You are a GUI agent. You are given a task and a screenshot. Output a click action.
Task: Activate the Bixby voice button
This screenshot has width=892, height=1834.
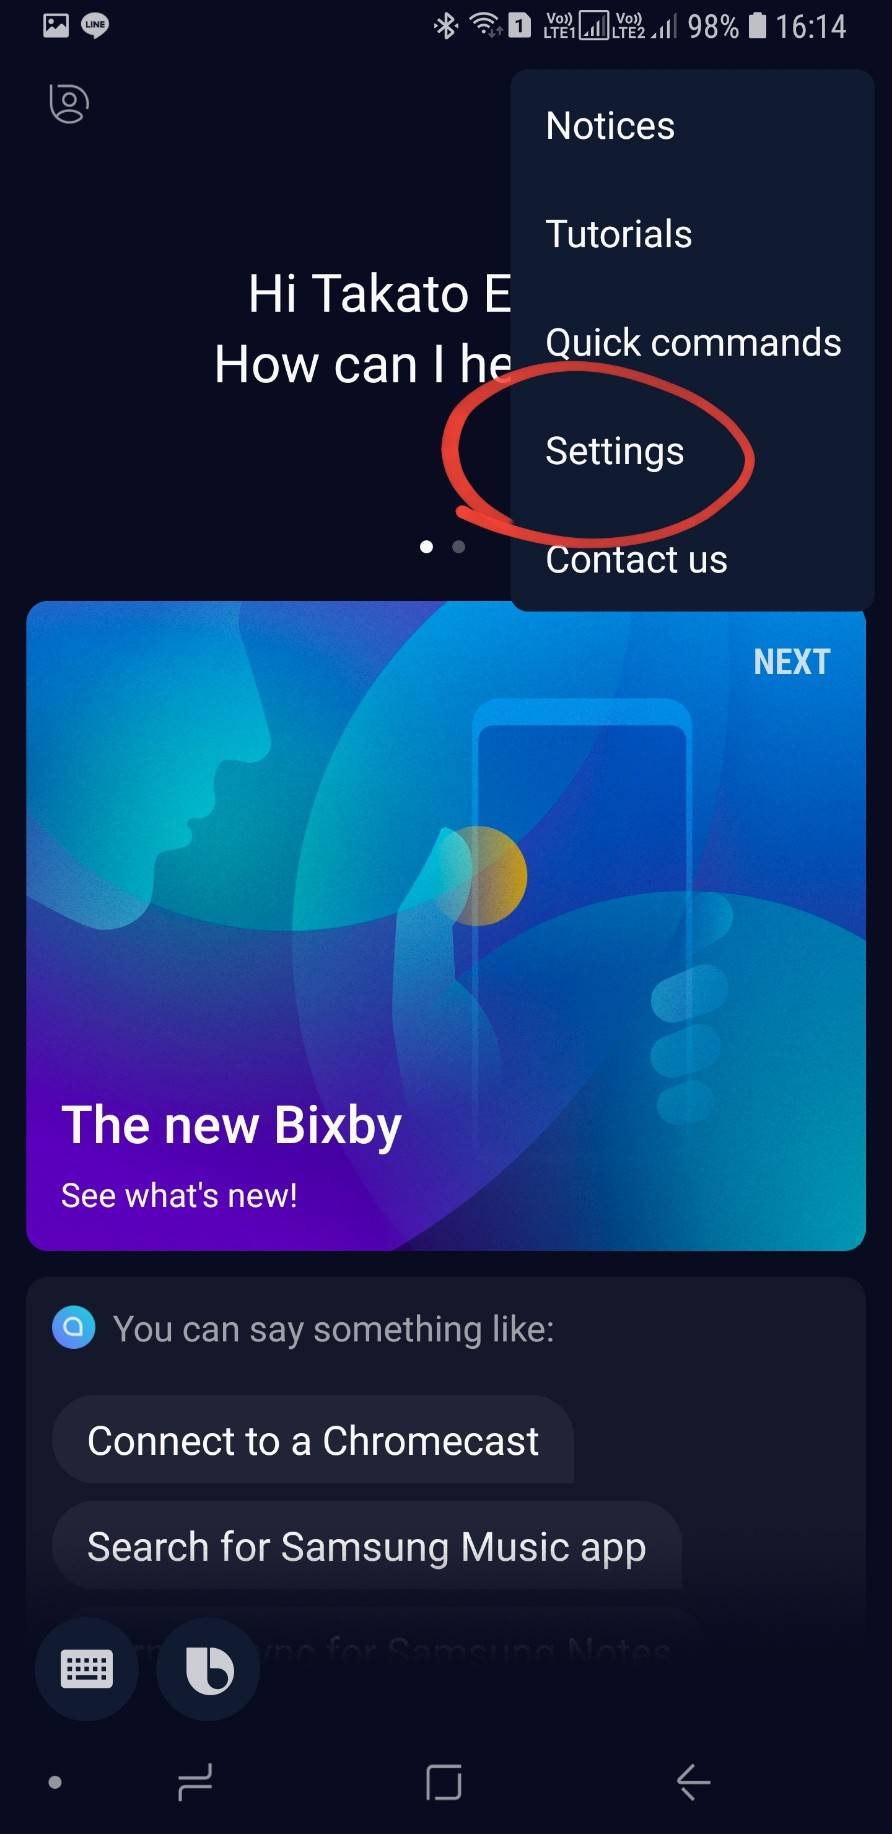point(208,1669)
